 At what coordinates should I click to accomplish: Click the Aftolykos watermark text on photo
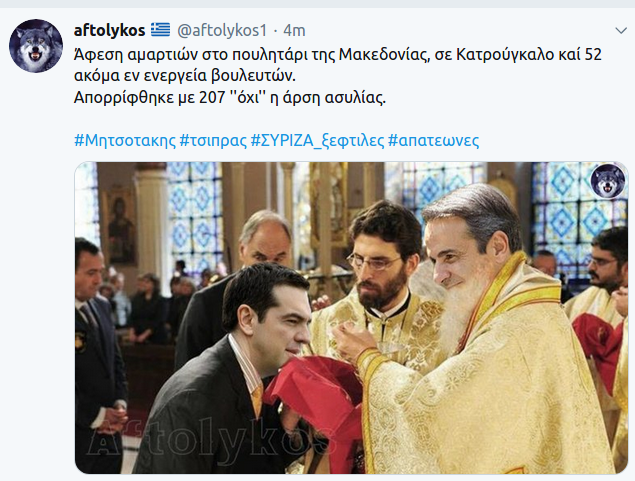tap(207, 439)
